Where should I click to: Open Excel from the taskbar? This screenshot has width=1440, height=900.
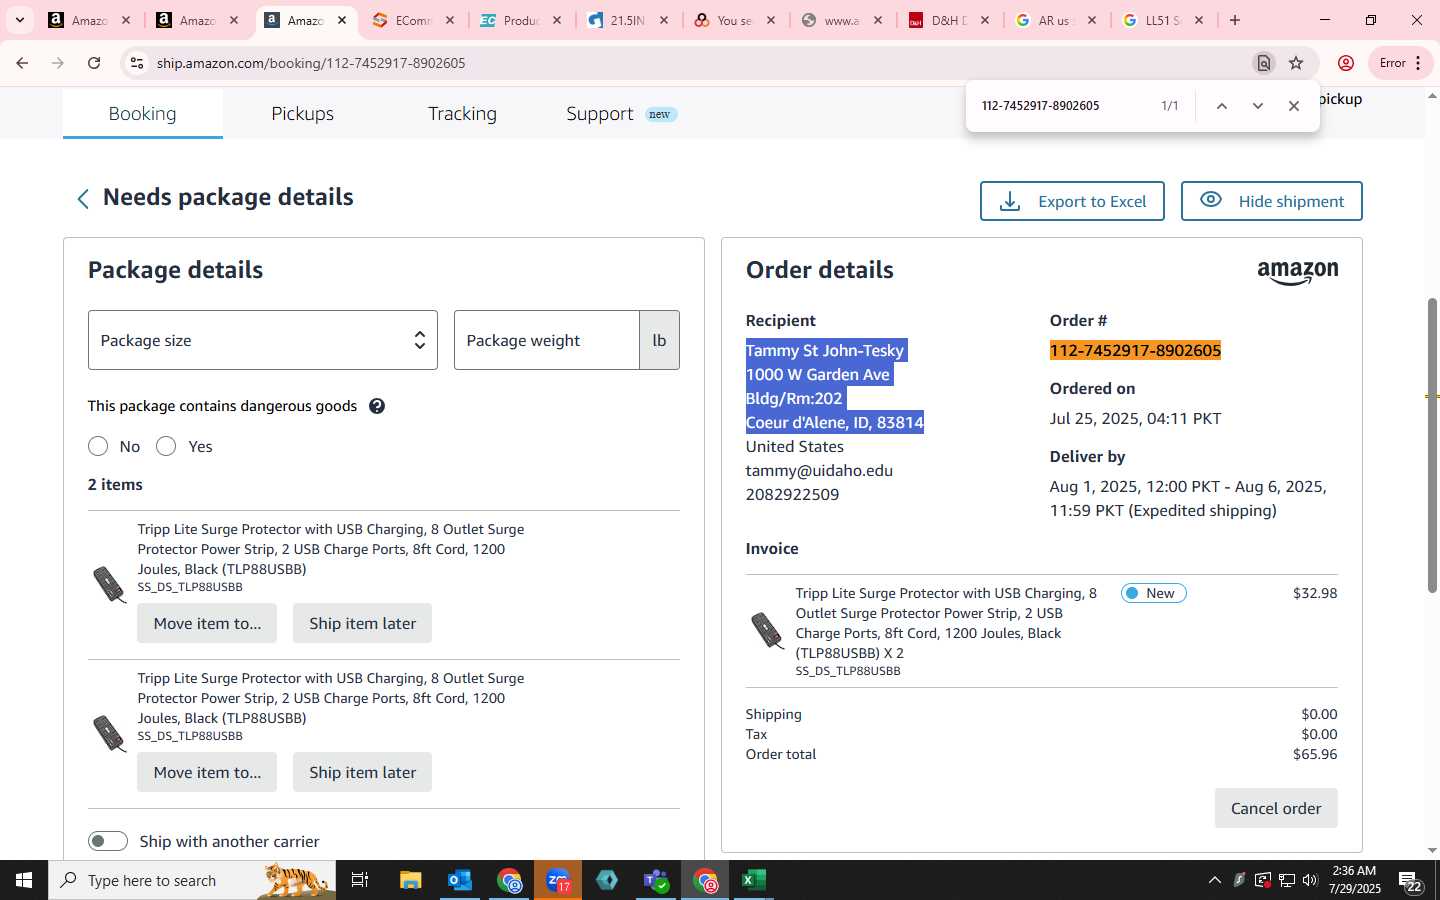(754, 880)
